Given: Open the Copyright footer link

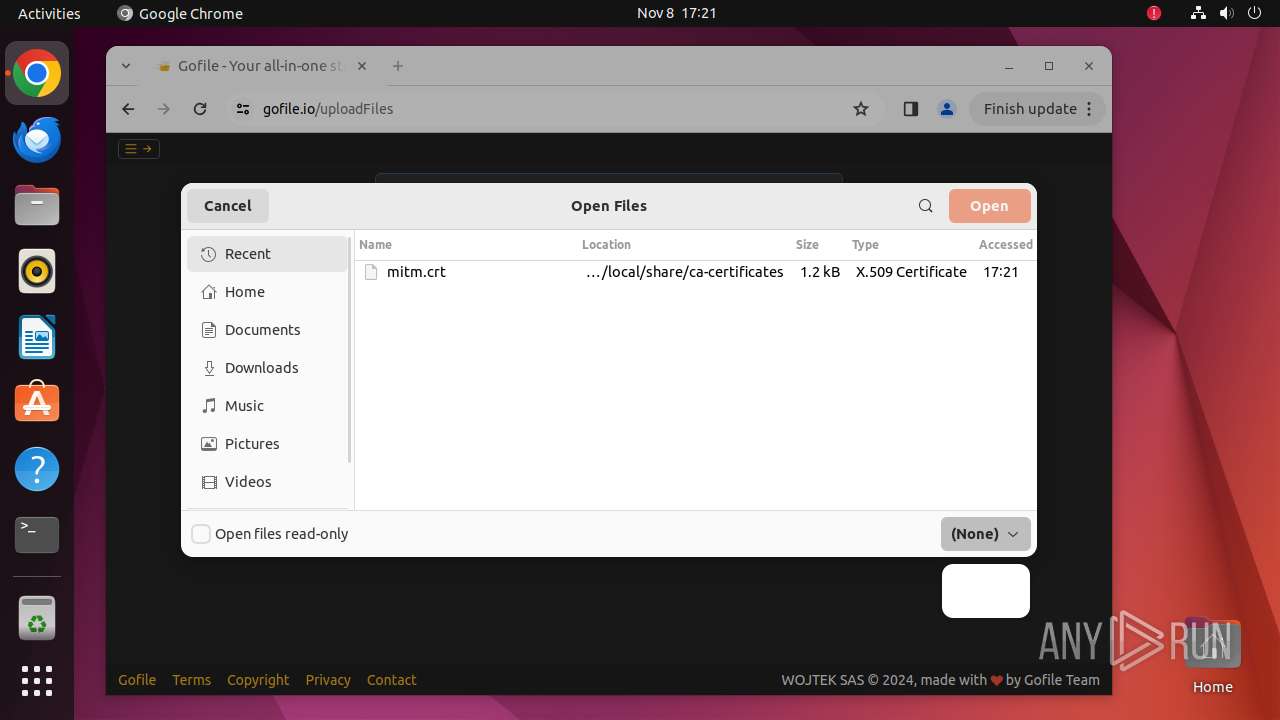Looking at the screenshot, I should coord(258,680).
